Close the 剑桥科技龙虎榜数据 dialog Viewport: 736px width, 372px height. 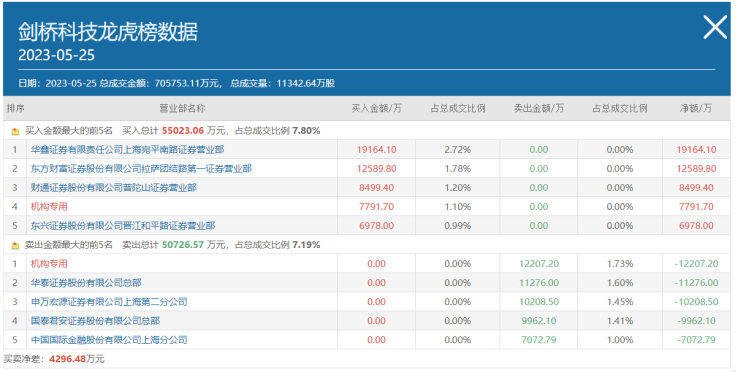[x=715, y=27]
